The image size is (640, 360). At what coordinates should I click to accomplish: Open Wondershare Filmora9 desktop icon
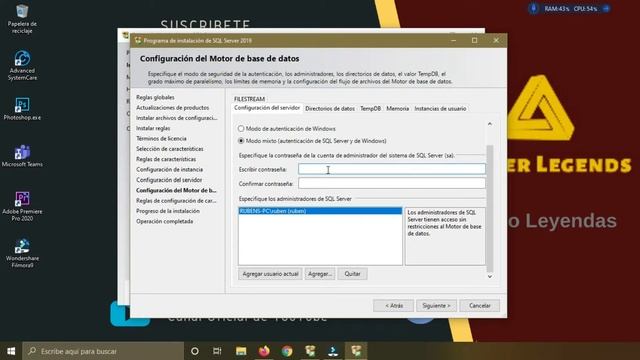click(x=22, y=253)
